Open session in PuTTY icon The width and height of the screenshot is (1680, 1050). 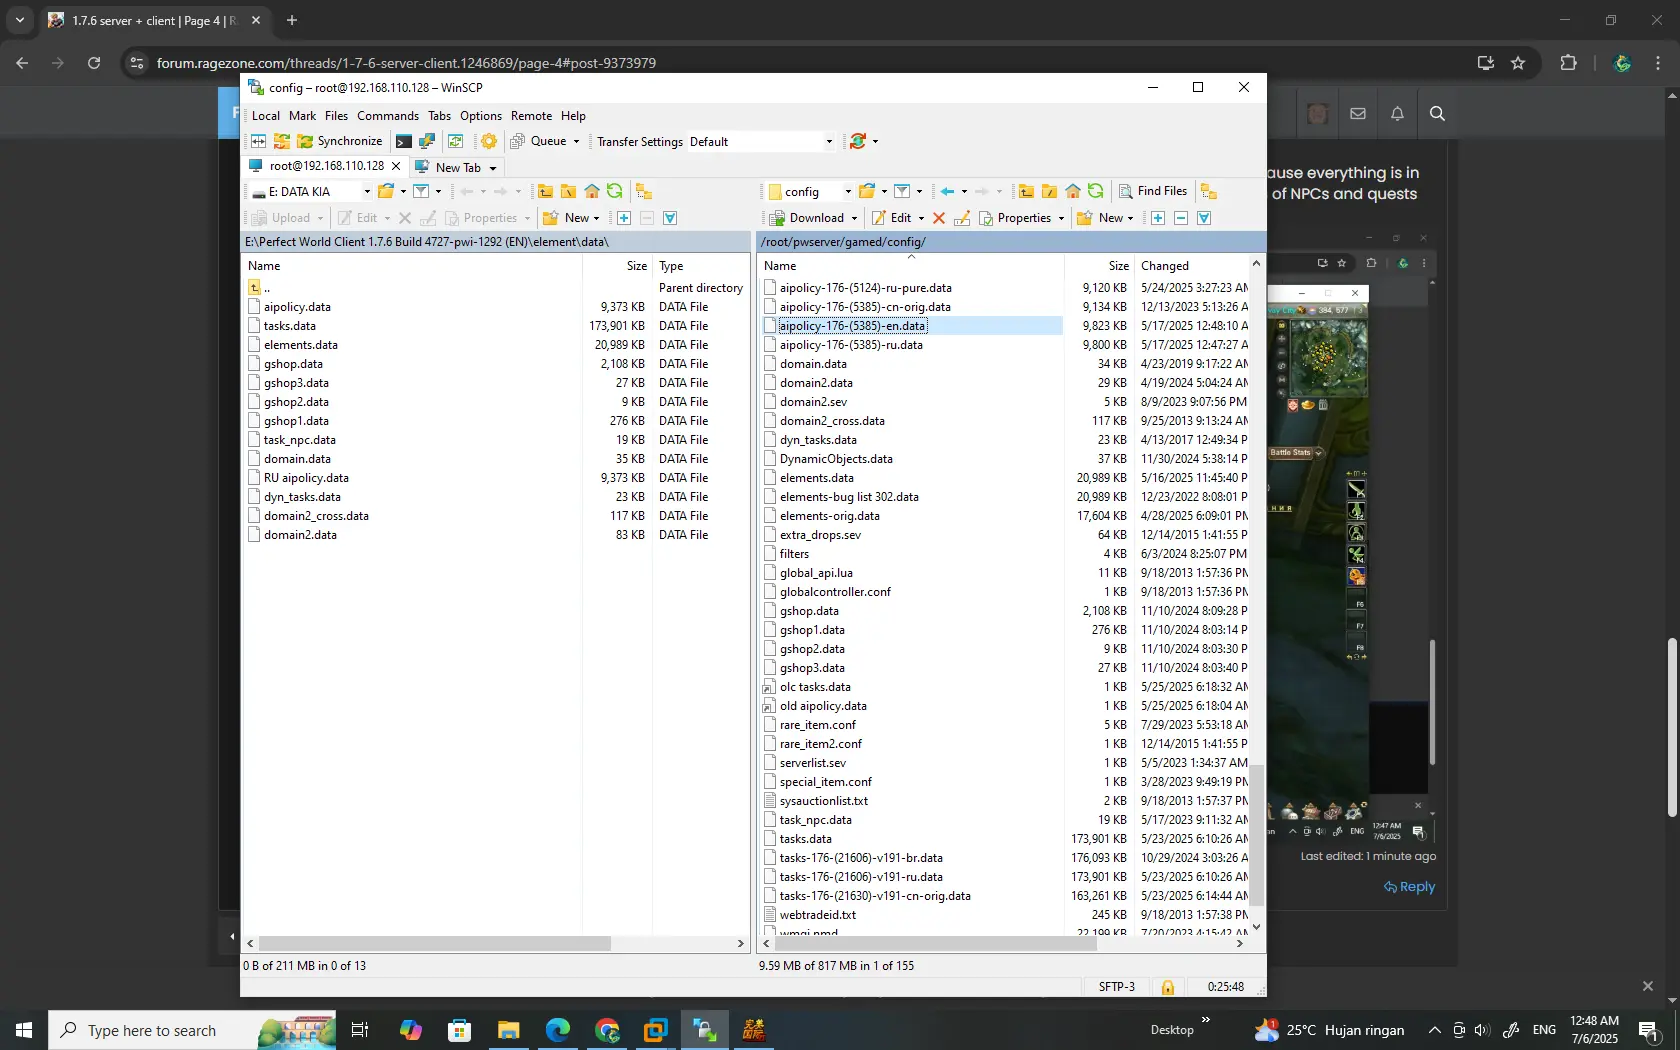427,141
